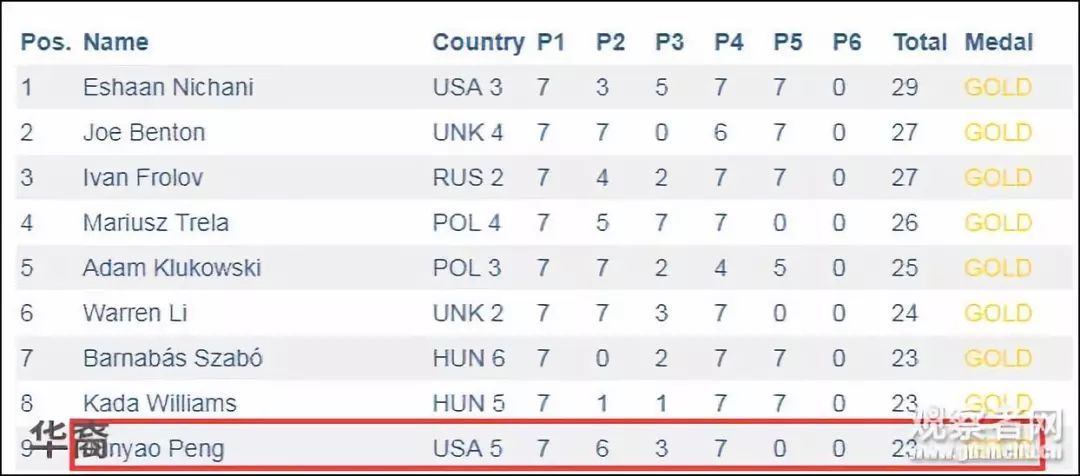Sort by the Pos. column header
Image resolution: width=1080 pixels, height=476 pixels.
[45, 42]
